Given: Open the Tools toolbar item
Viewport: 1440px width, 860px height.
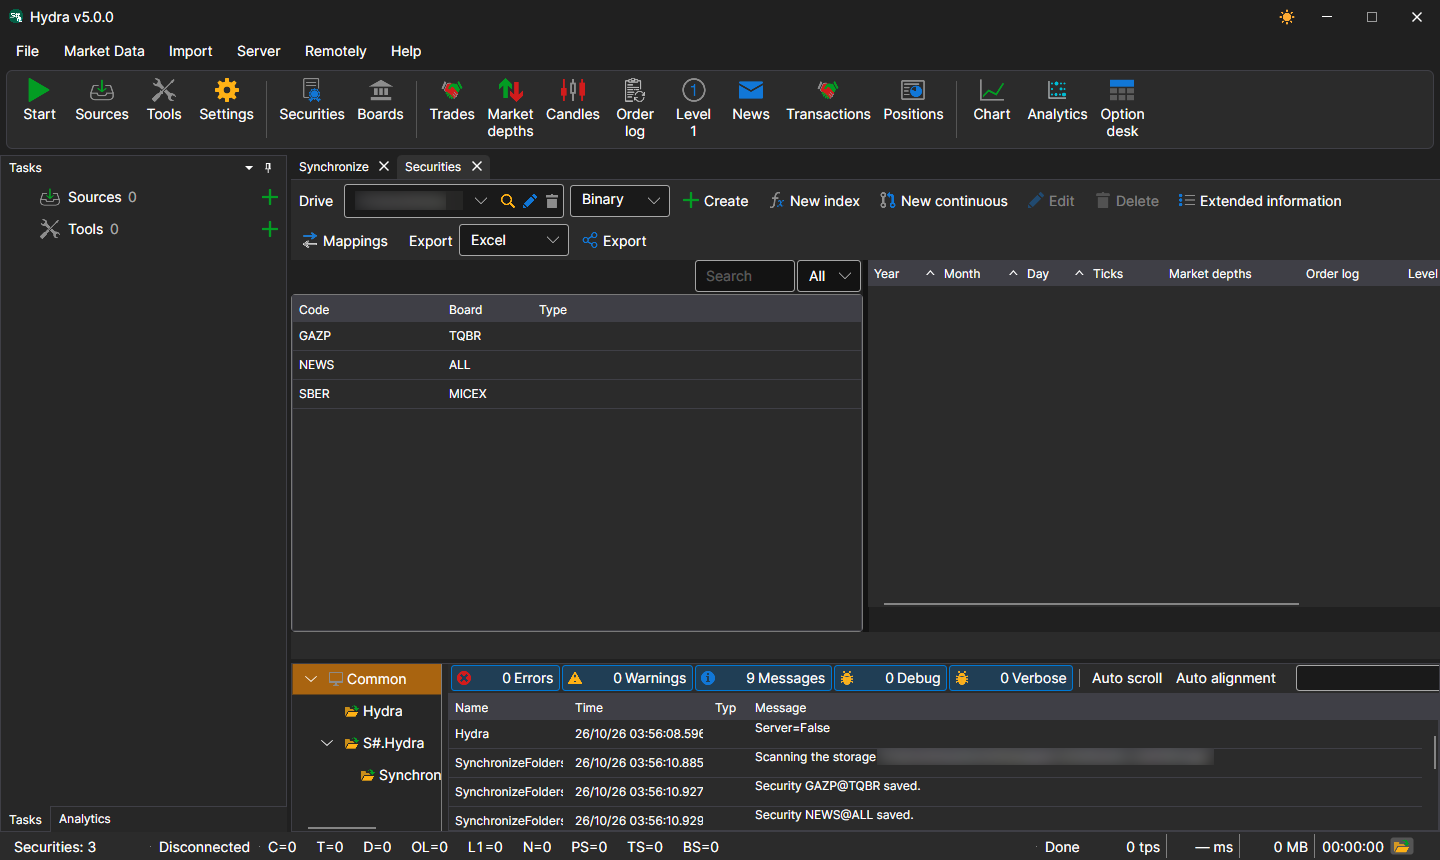Looking at the screenshot, I should (164, 100).
